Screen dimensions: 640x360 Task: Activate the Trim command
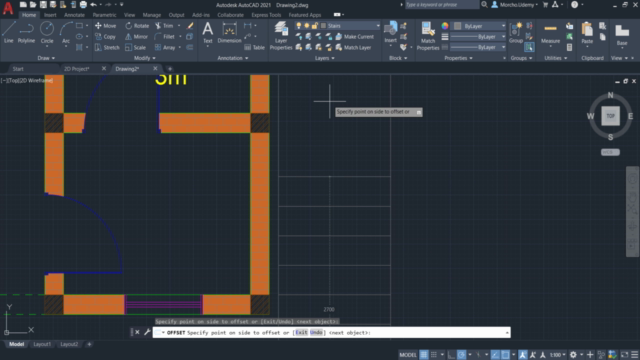[x=164, y=26]
